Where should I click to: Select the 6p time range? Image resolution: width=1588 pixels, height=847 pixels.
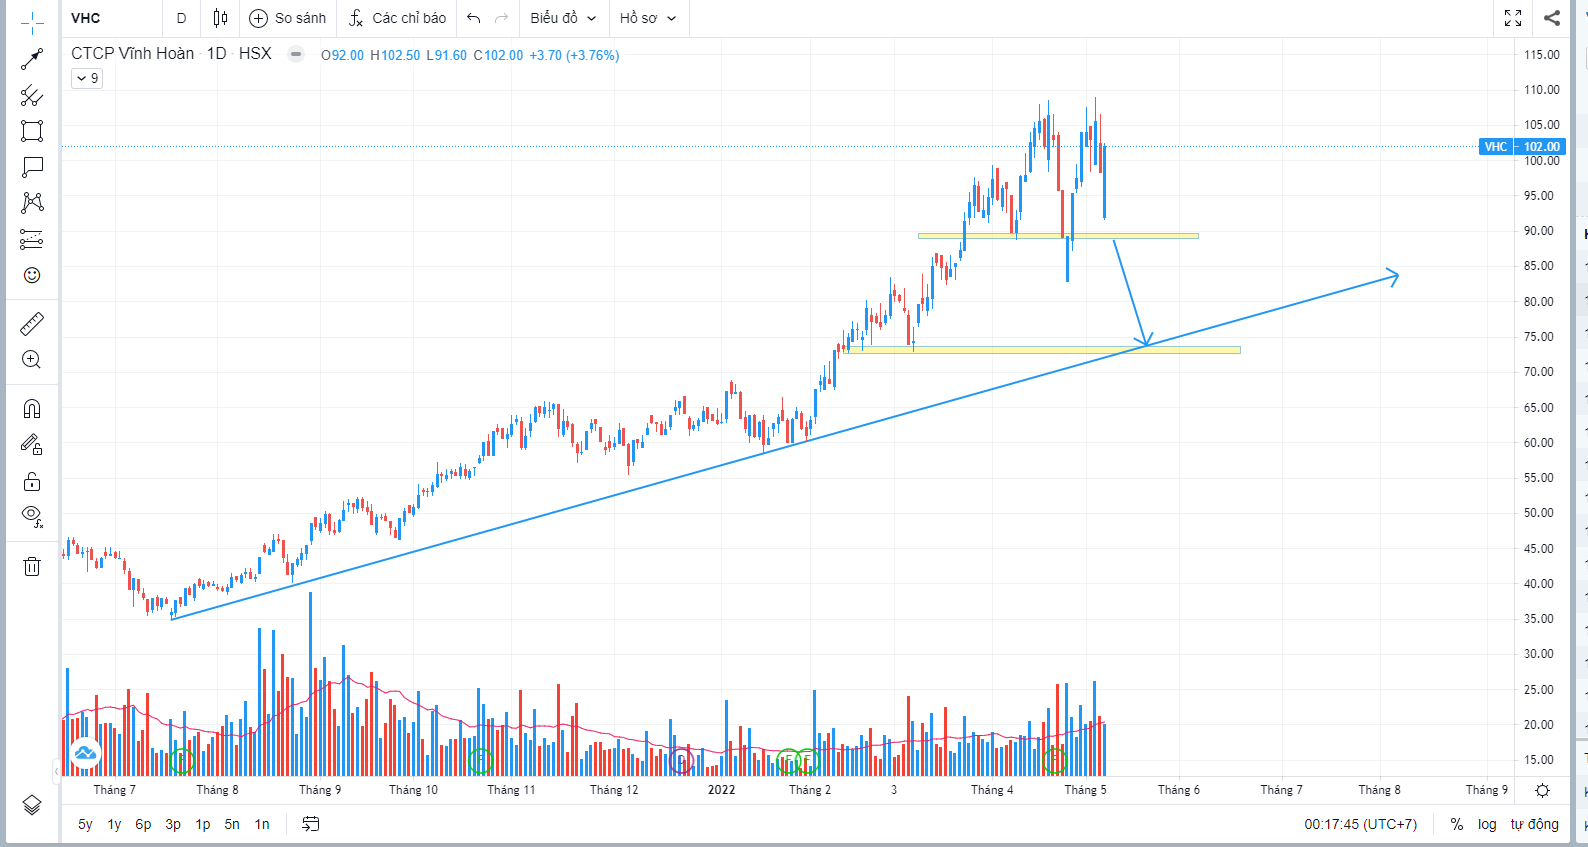(143, 824)
